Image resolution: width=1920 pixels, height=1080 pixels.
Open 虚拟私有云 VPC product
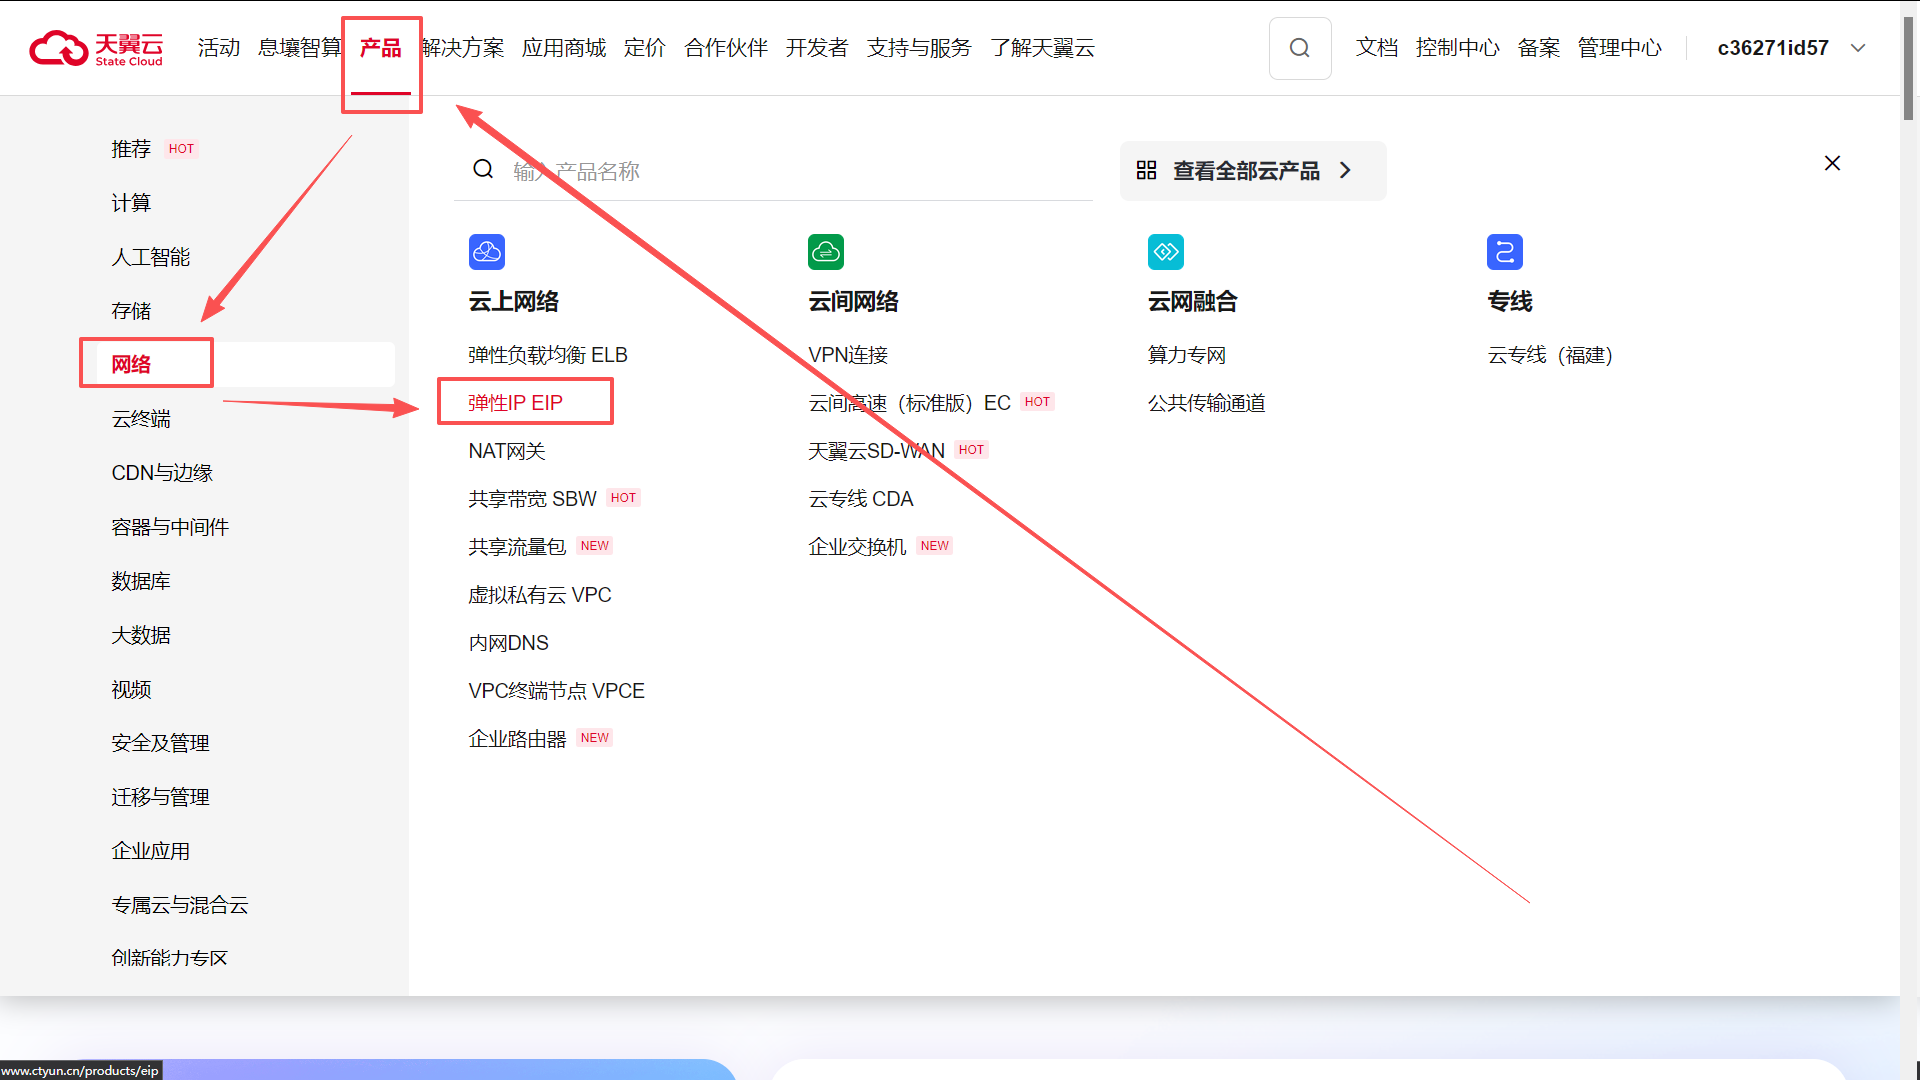pos(540,595)
